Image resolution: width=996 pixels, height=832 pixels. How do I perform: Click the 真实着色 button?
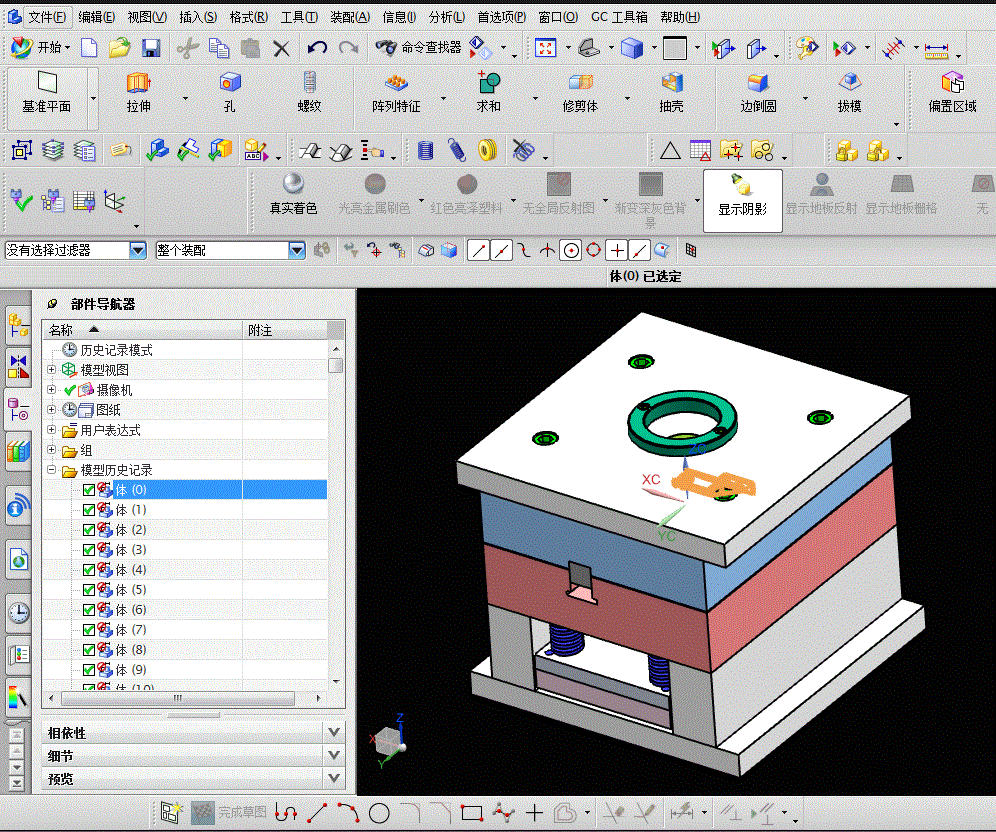[293, 193]
